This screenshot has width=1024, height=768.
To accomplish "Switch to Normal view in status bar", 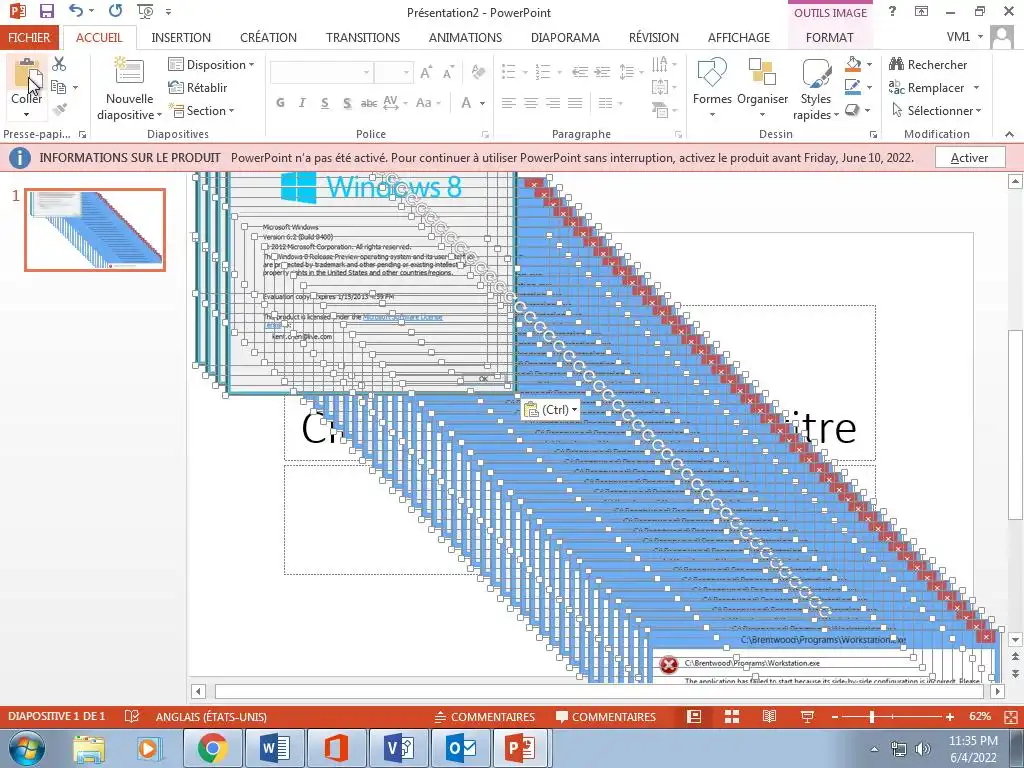I will (694, 716).
